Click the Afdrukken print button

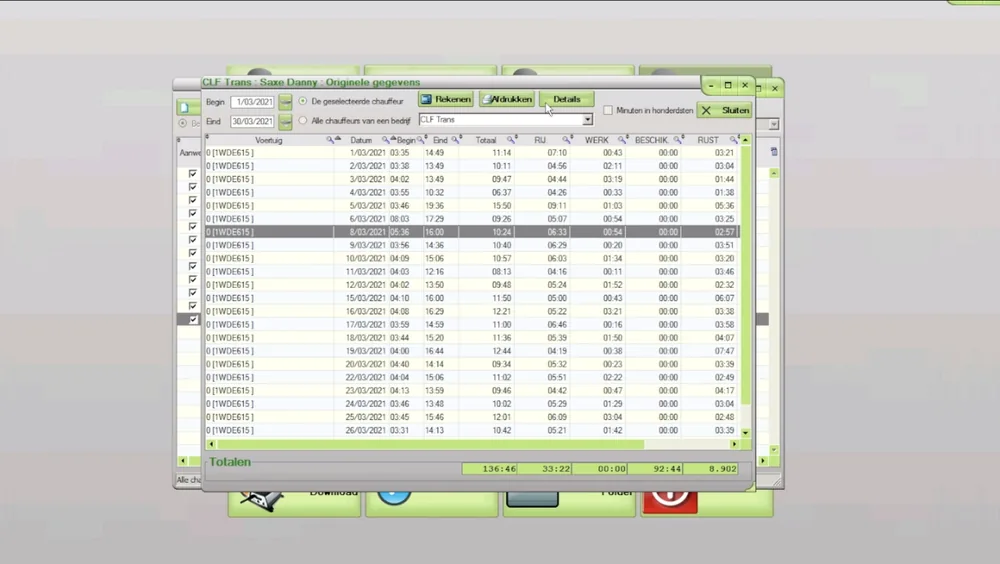[x=507, y=100]
